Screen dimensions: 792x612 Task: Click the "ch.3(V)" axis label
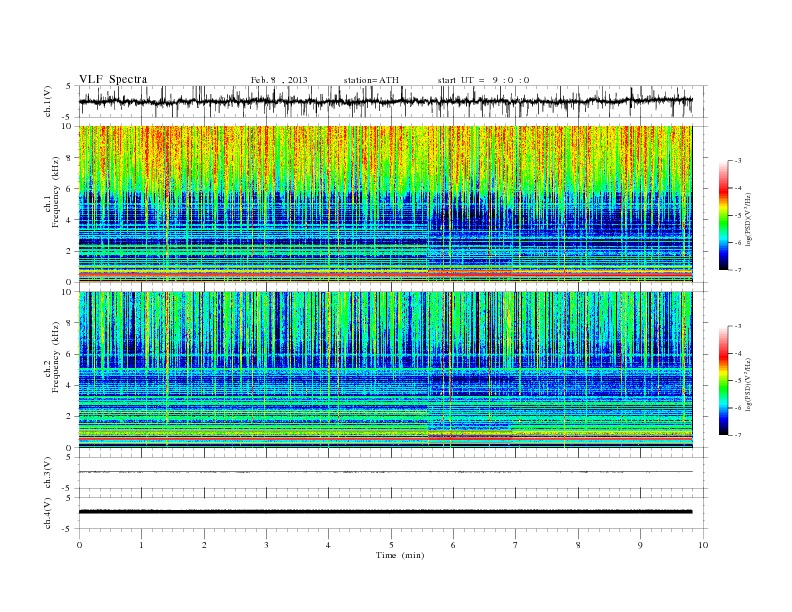47,473
